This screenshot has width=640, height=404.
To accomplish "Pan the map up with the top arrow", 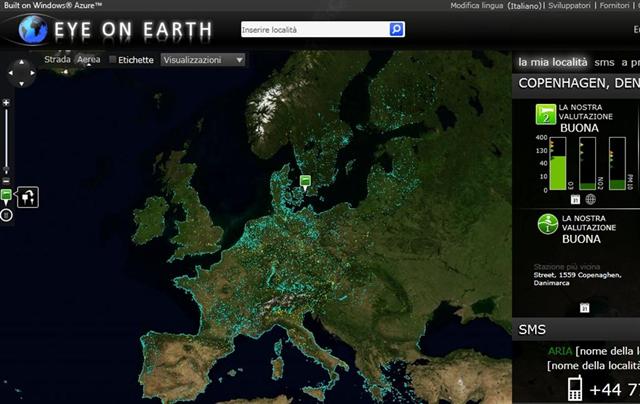I will click(x=20, y=59).
